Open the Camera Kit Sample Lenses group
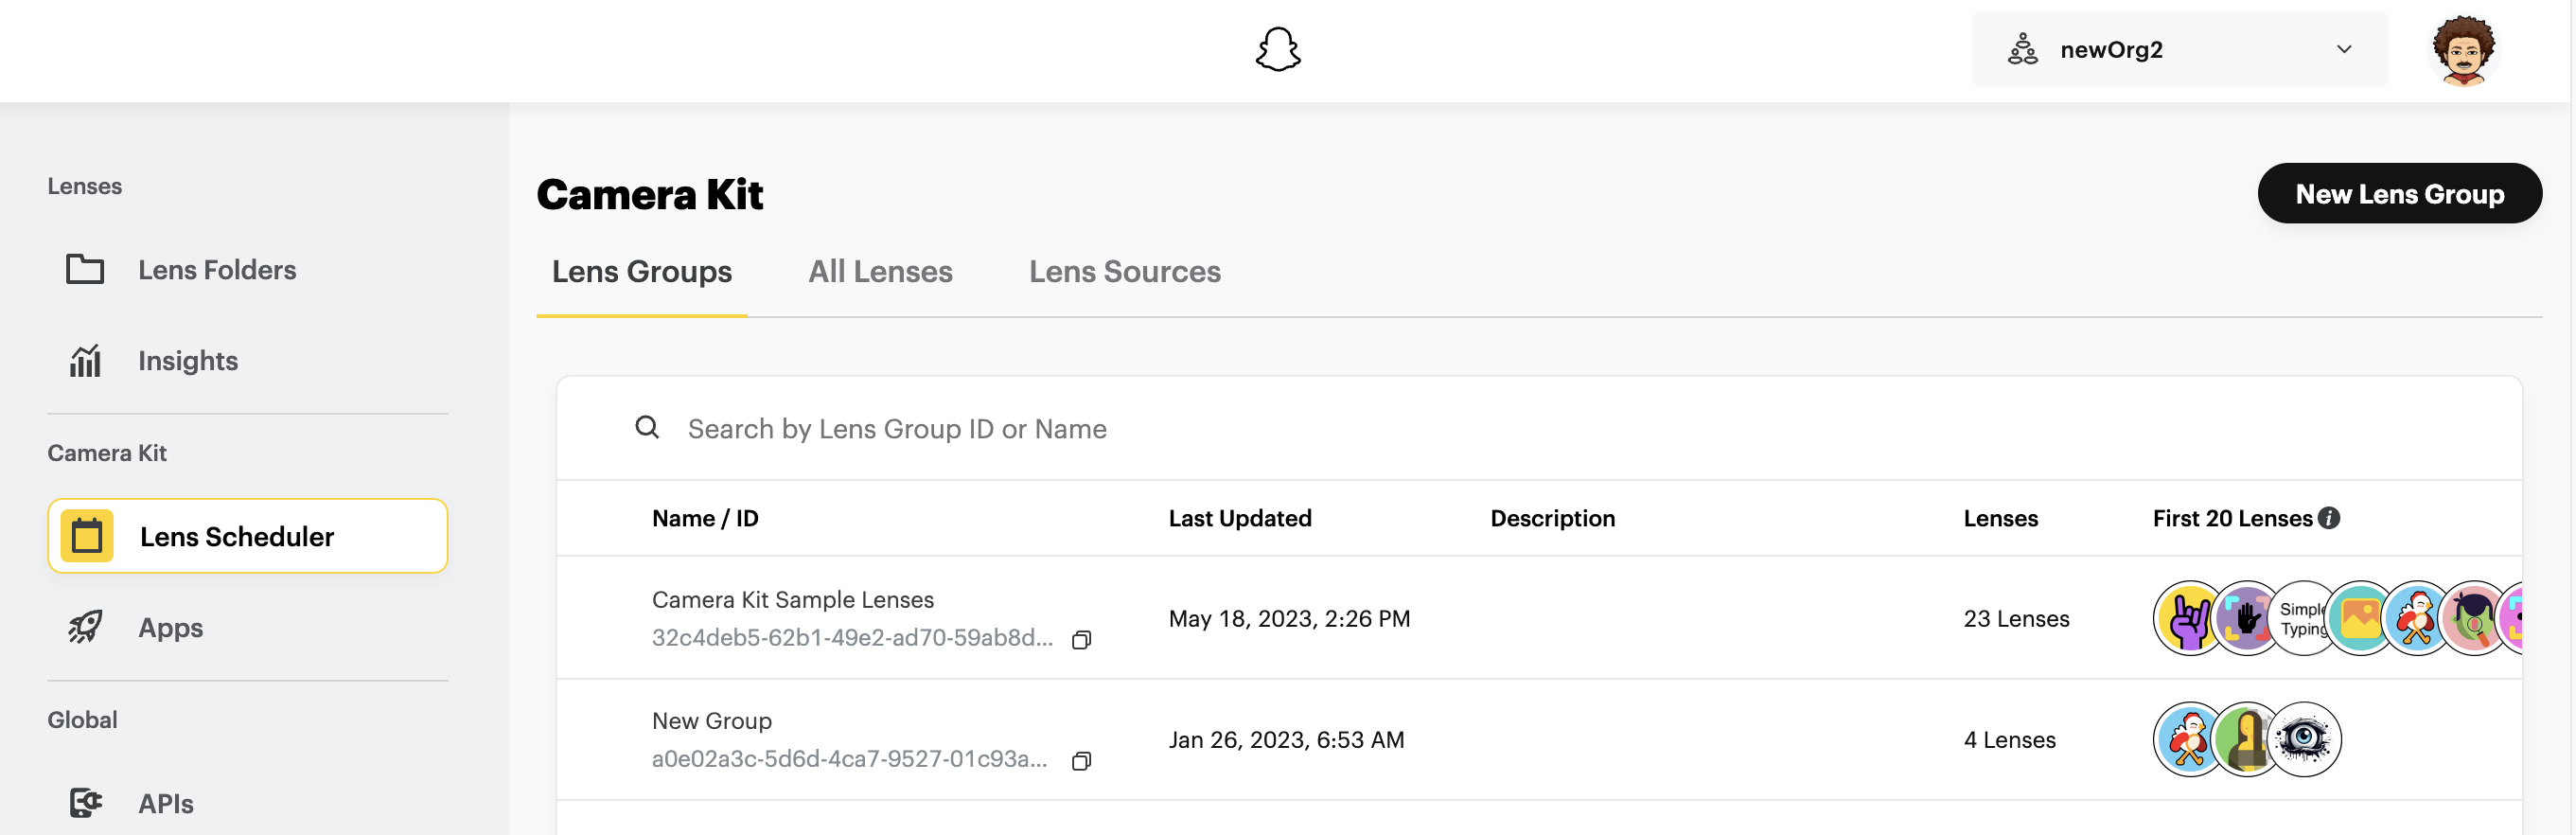The width and height of the screenshot is (2576, 835). pos(792,599)
